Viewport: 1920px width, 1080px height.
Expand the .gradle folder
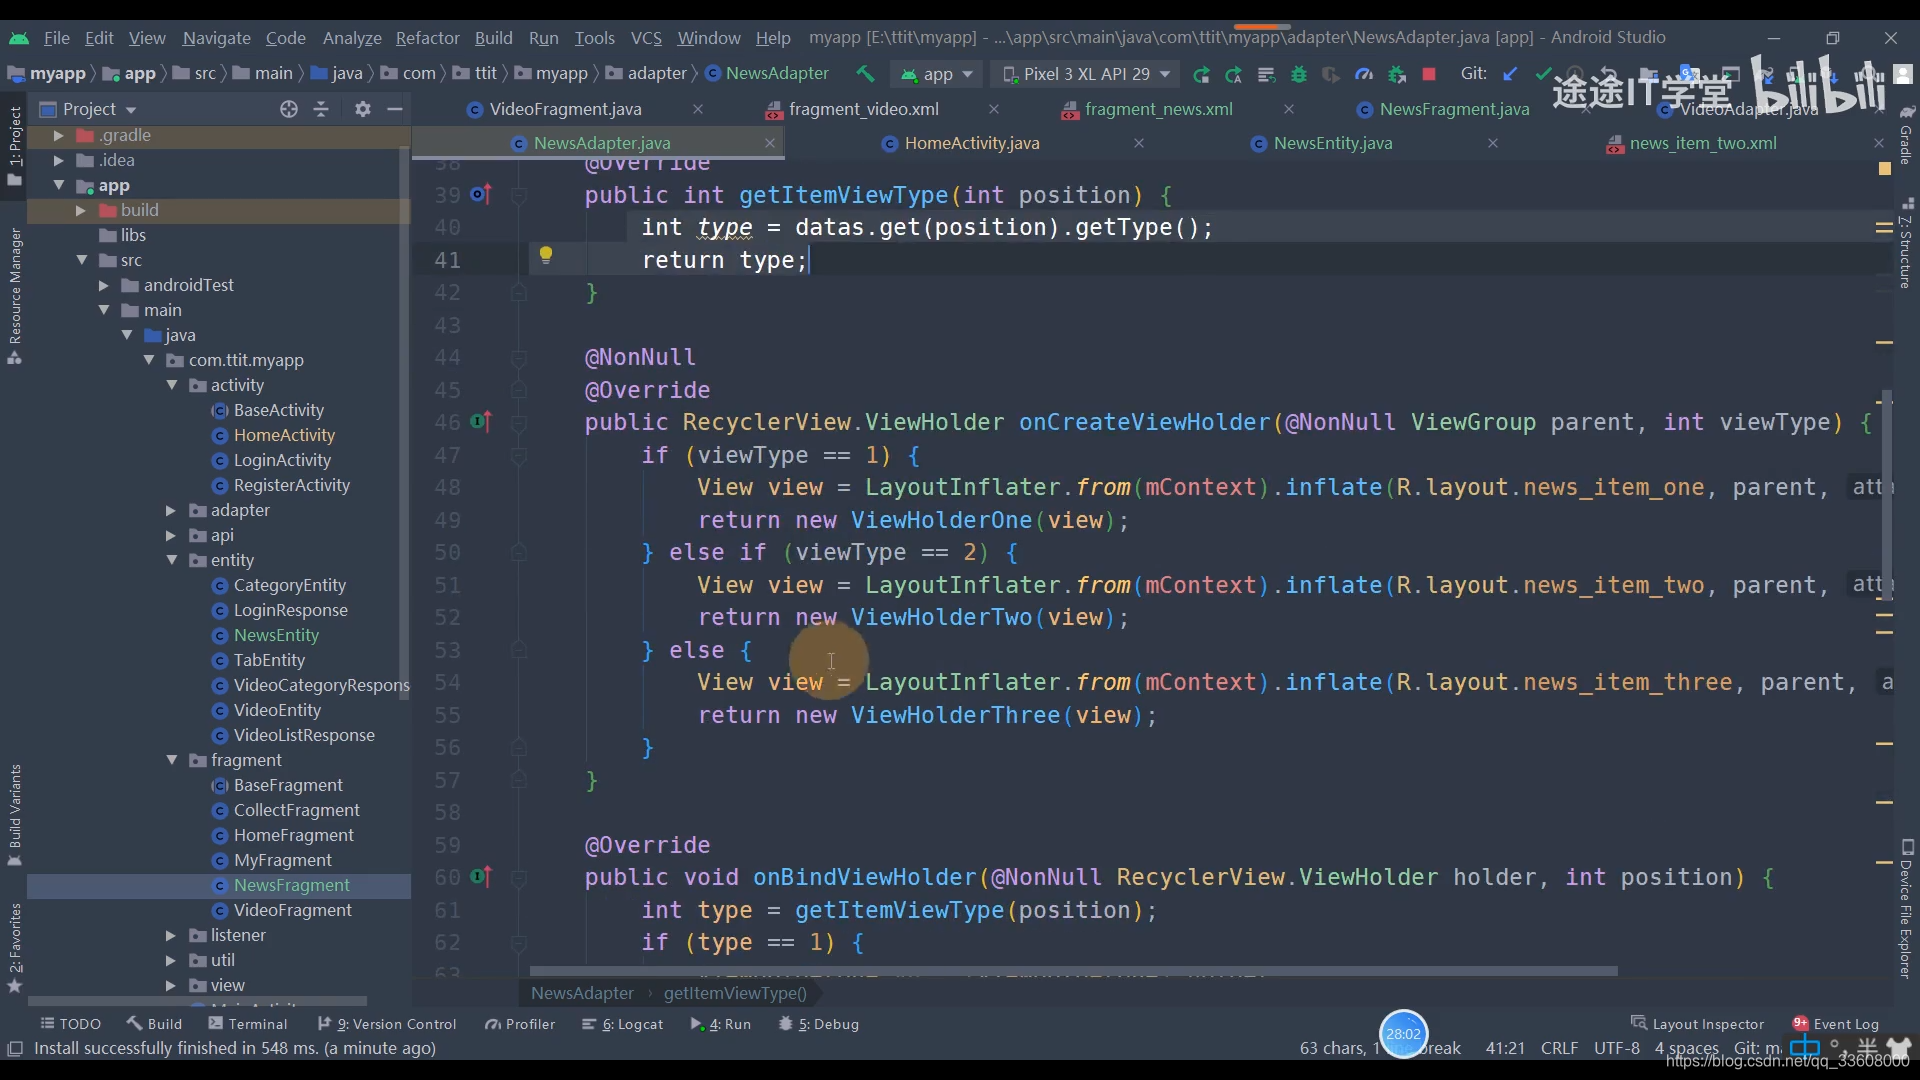59,135
